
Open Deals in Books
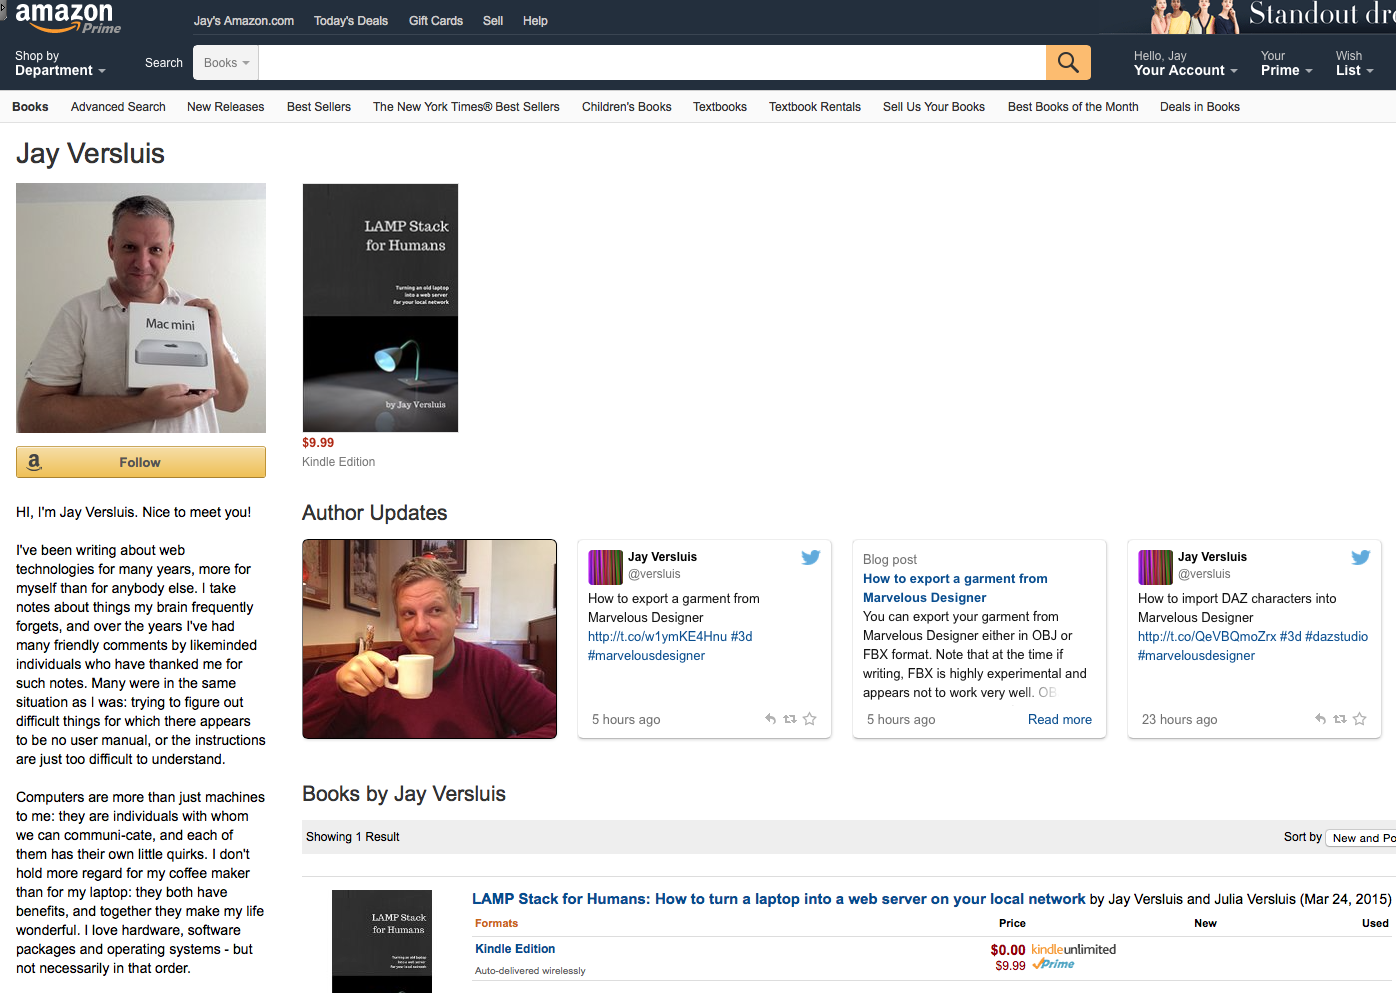1200,107
